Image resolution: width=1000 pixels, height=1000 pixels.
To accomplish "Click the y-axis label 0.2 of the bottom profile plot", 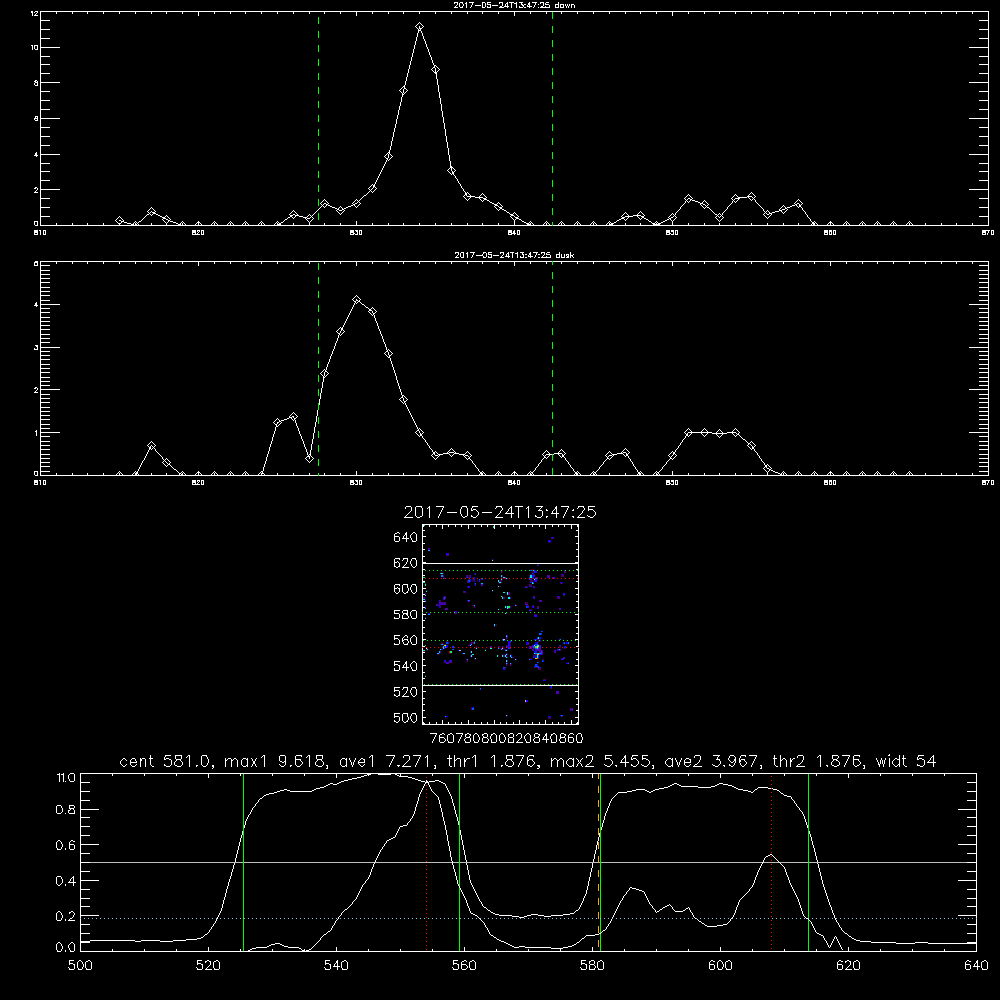I will point(66,916).
